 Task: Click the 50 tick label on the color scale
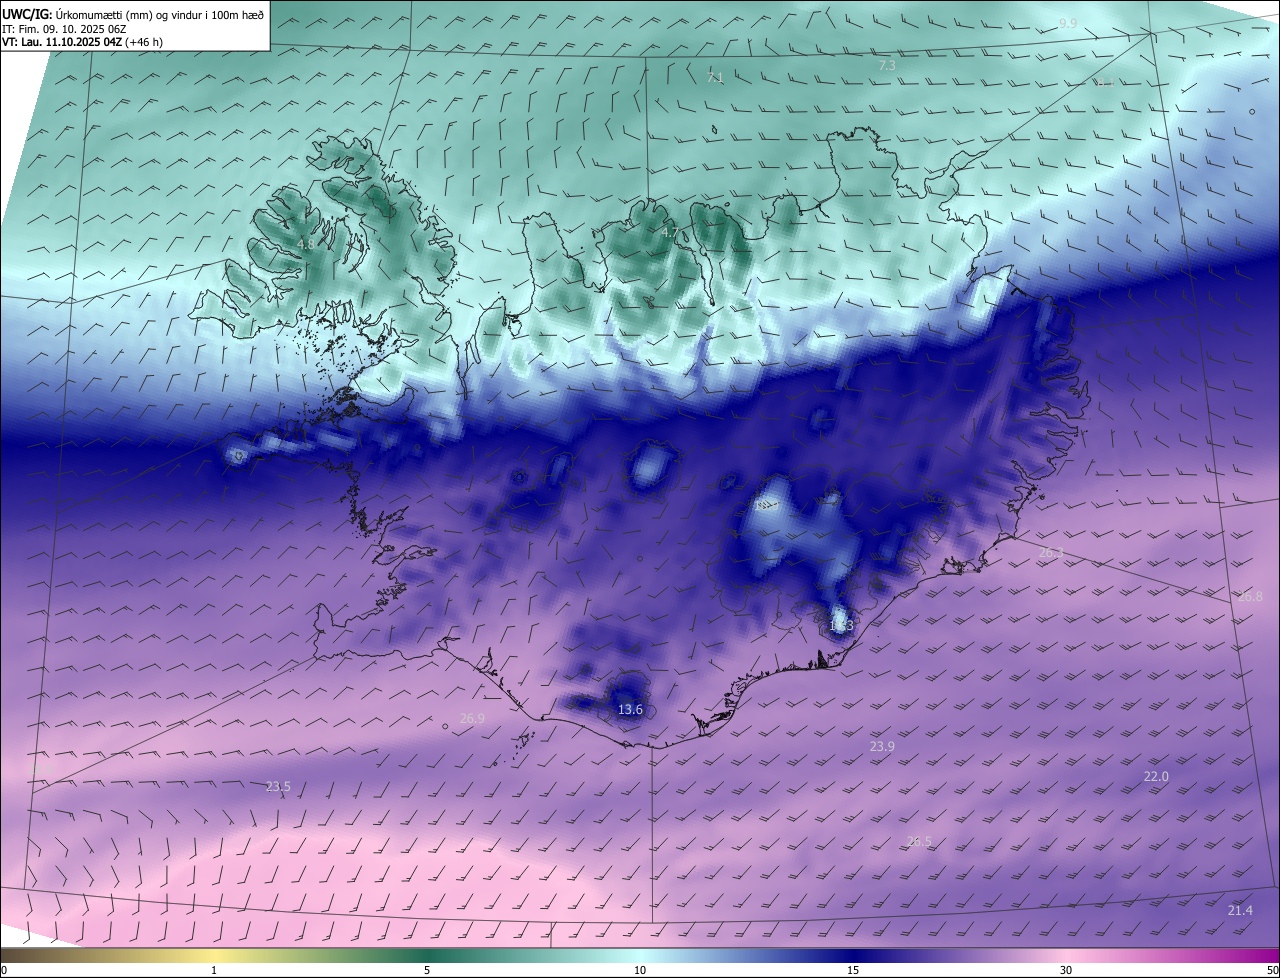pos(1272,970)
